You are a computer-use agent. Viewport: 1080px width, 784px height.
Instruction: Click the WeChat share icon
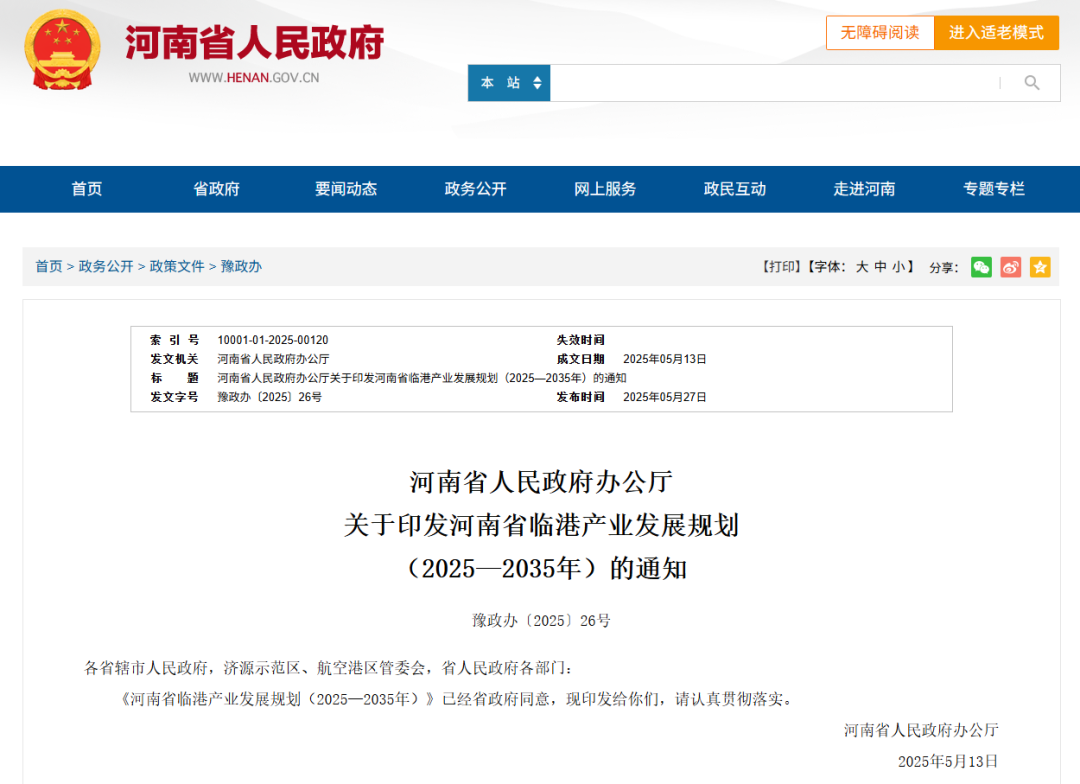pyautogui.click(x=981, y=267)
